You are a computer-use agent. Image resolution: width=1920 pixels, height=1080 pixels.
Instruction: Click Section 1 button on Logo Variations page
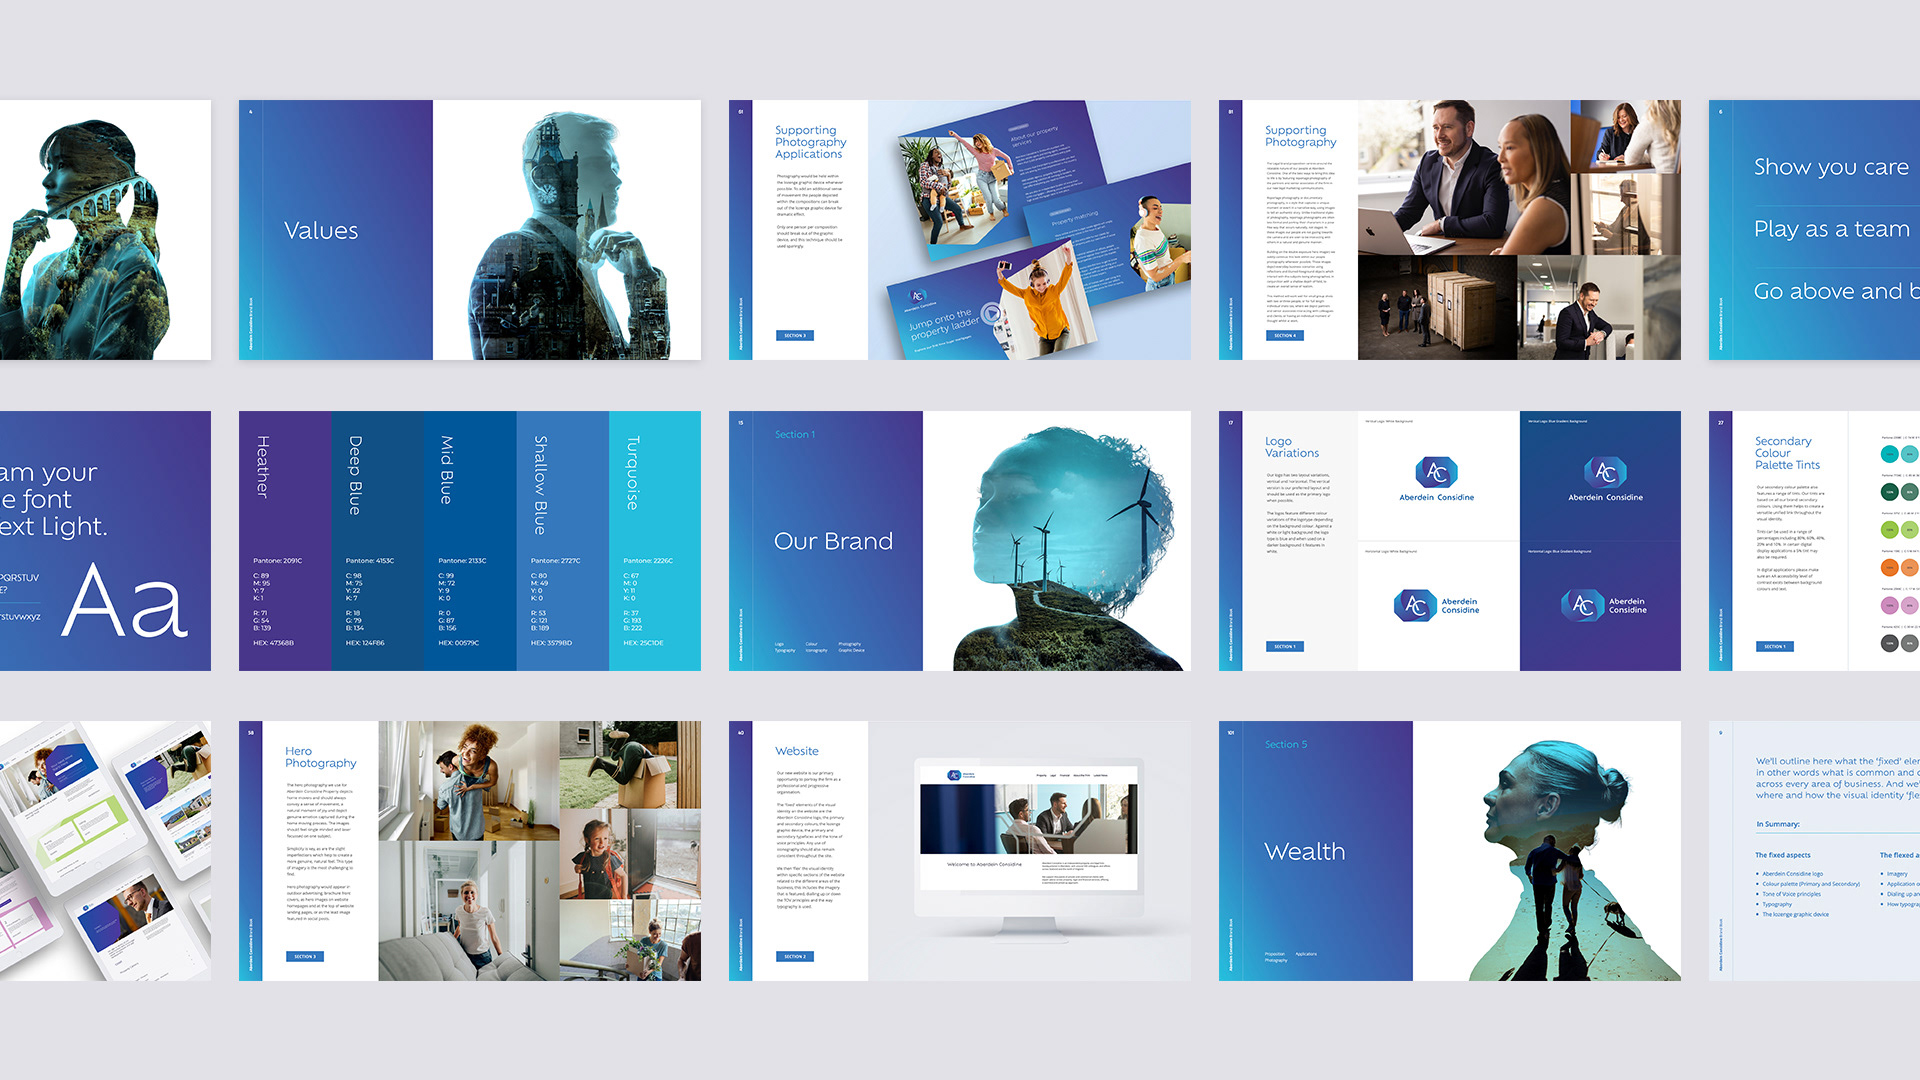point(1284,647)
